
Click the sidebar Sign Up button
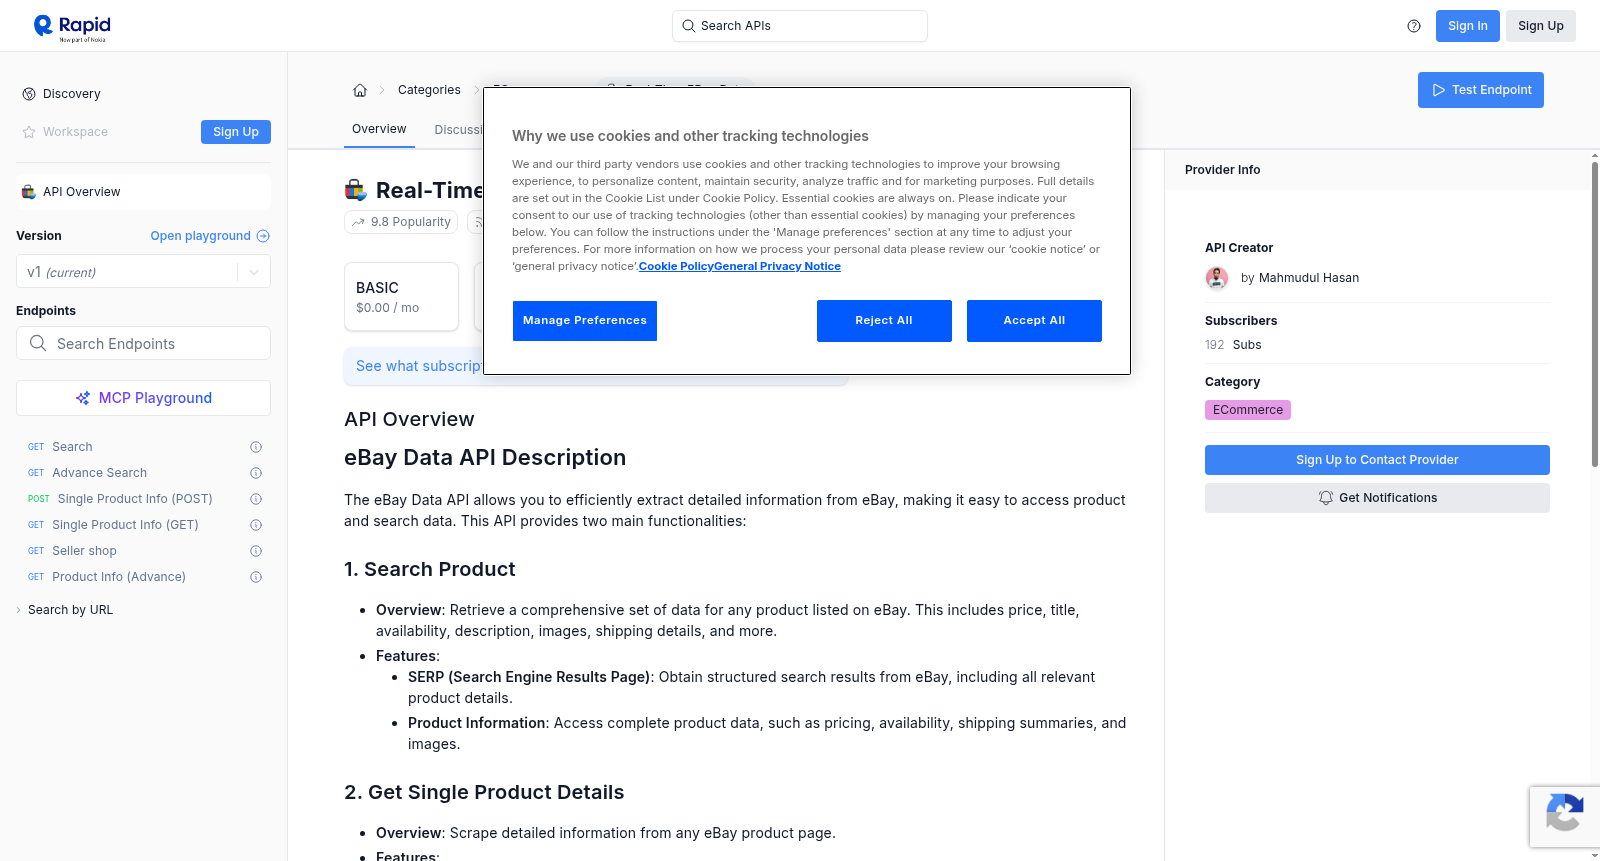click(x=236, y=132)
